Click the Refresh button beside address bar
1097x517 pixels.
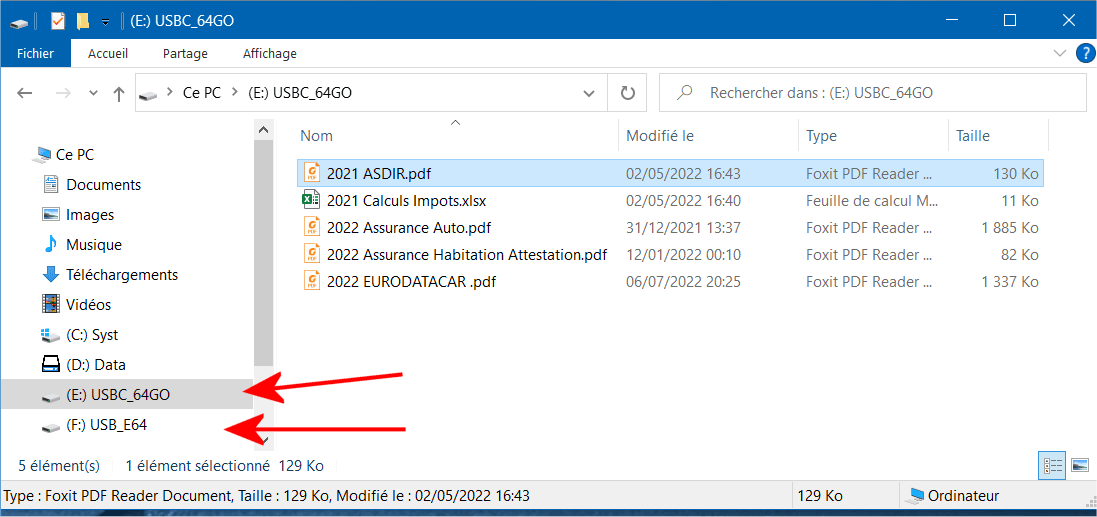click(628, 93)
